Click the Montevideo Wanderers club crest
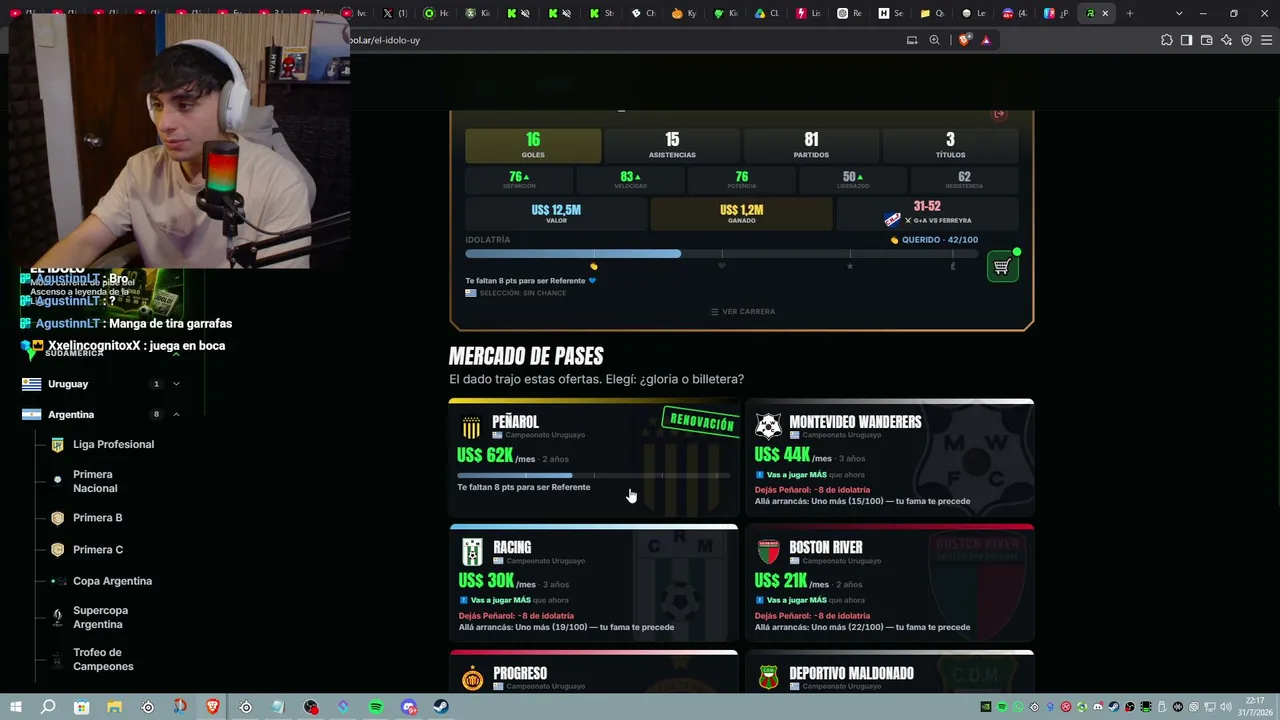The width and height of the screenshot is (1280, 720). pyautogui.click(x=768, y=427)
